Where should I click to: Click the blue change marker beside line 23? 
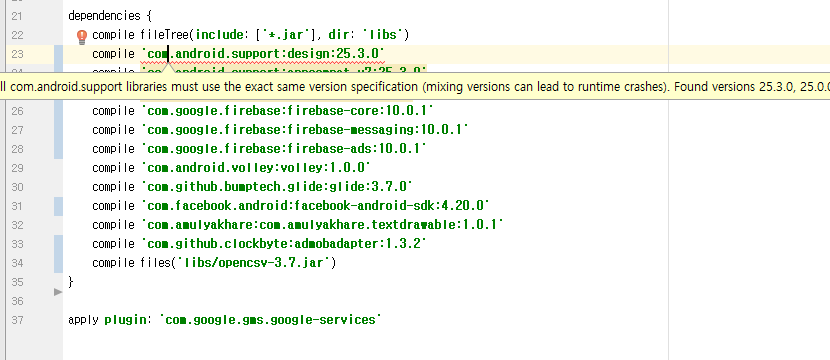click(x=58, y=58)
